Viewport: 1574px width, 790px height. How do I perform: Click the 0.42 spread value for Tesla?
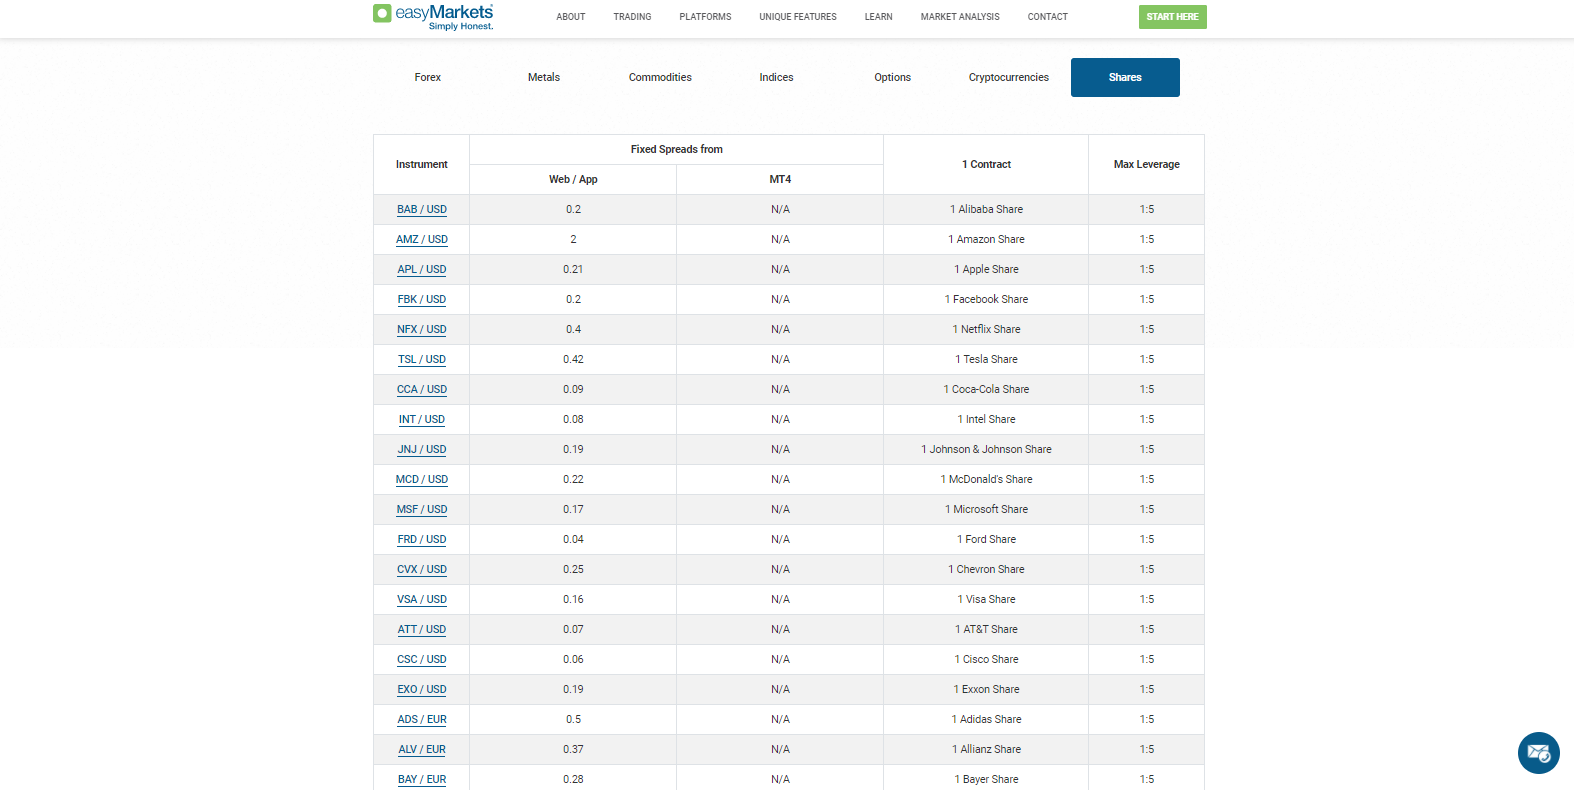(x=573, y=359)
